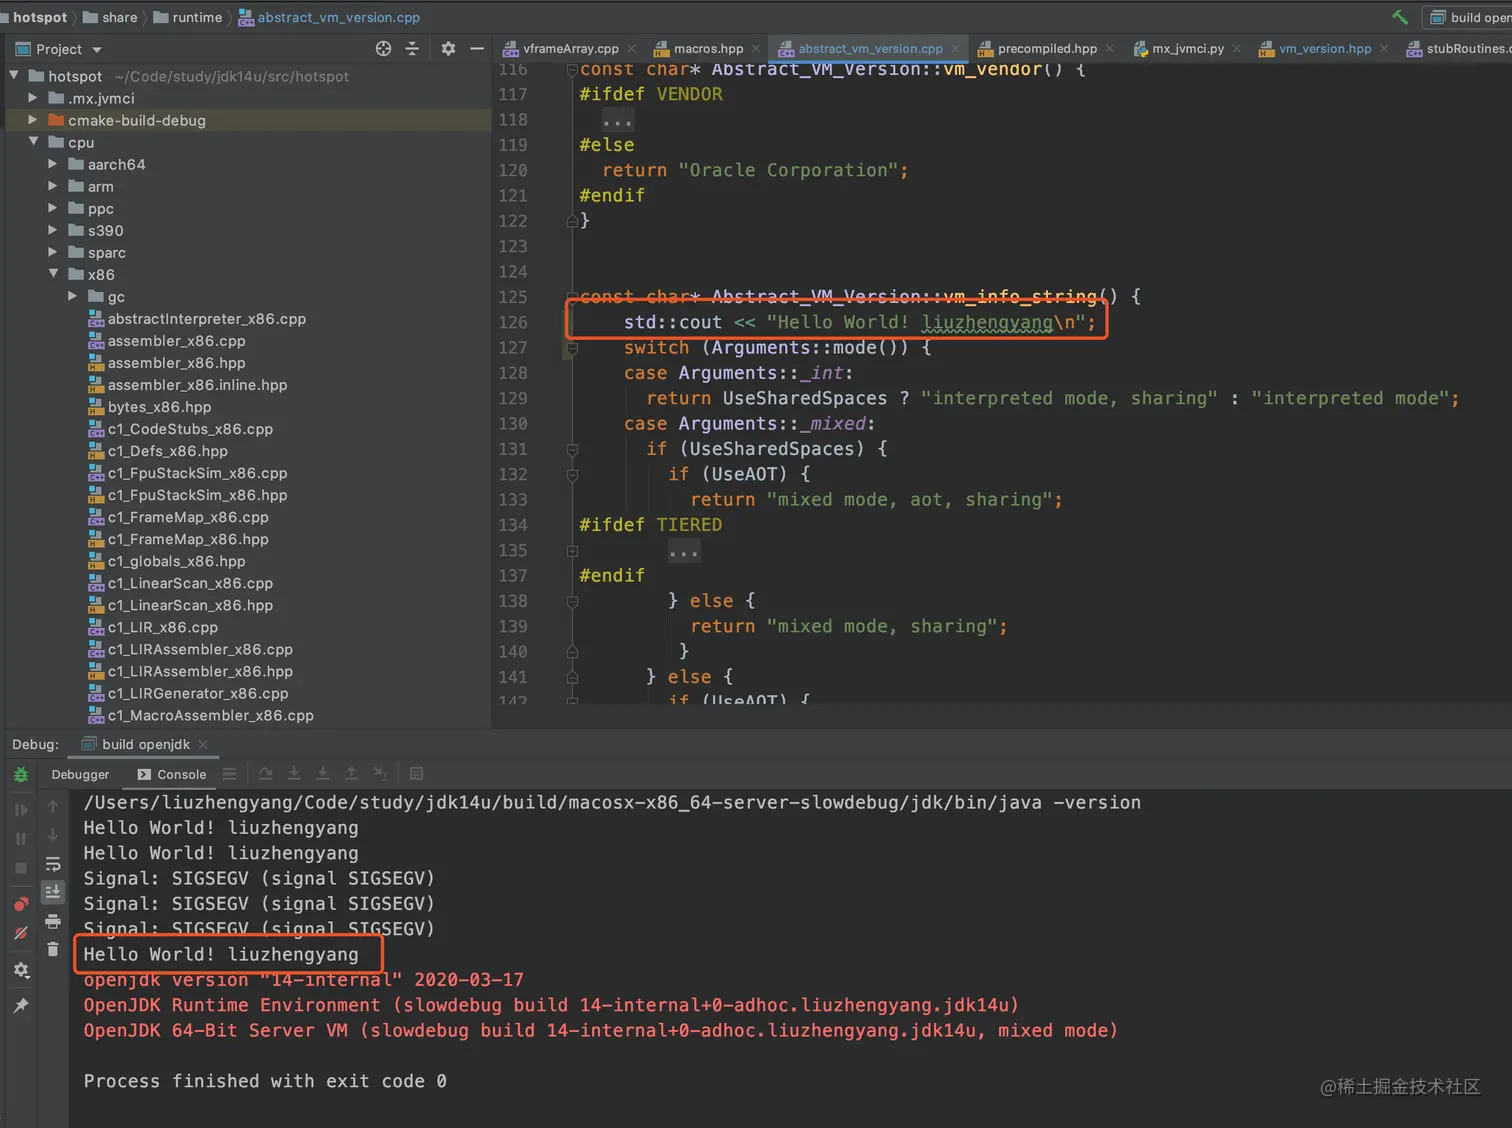Collapse the cpu folder
This screenshot has width=1512, height=1128.
pyautogui.click(x=33, y=142)
